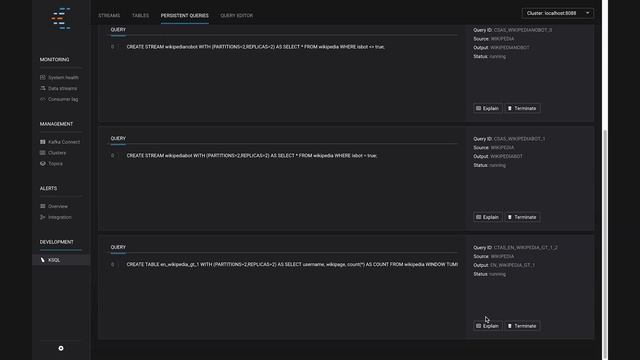This screenshot has height=360, width=640.
Task: Open Topics icon in Management
Action: tap(42, 164)
